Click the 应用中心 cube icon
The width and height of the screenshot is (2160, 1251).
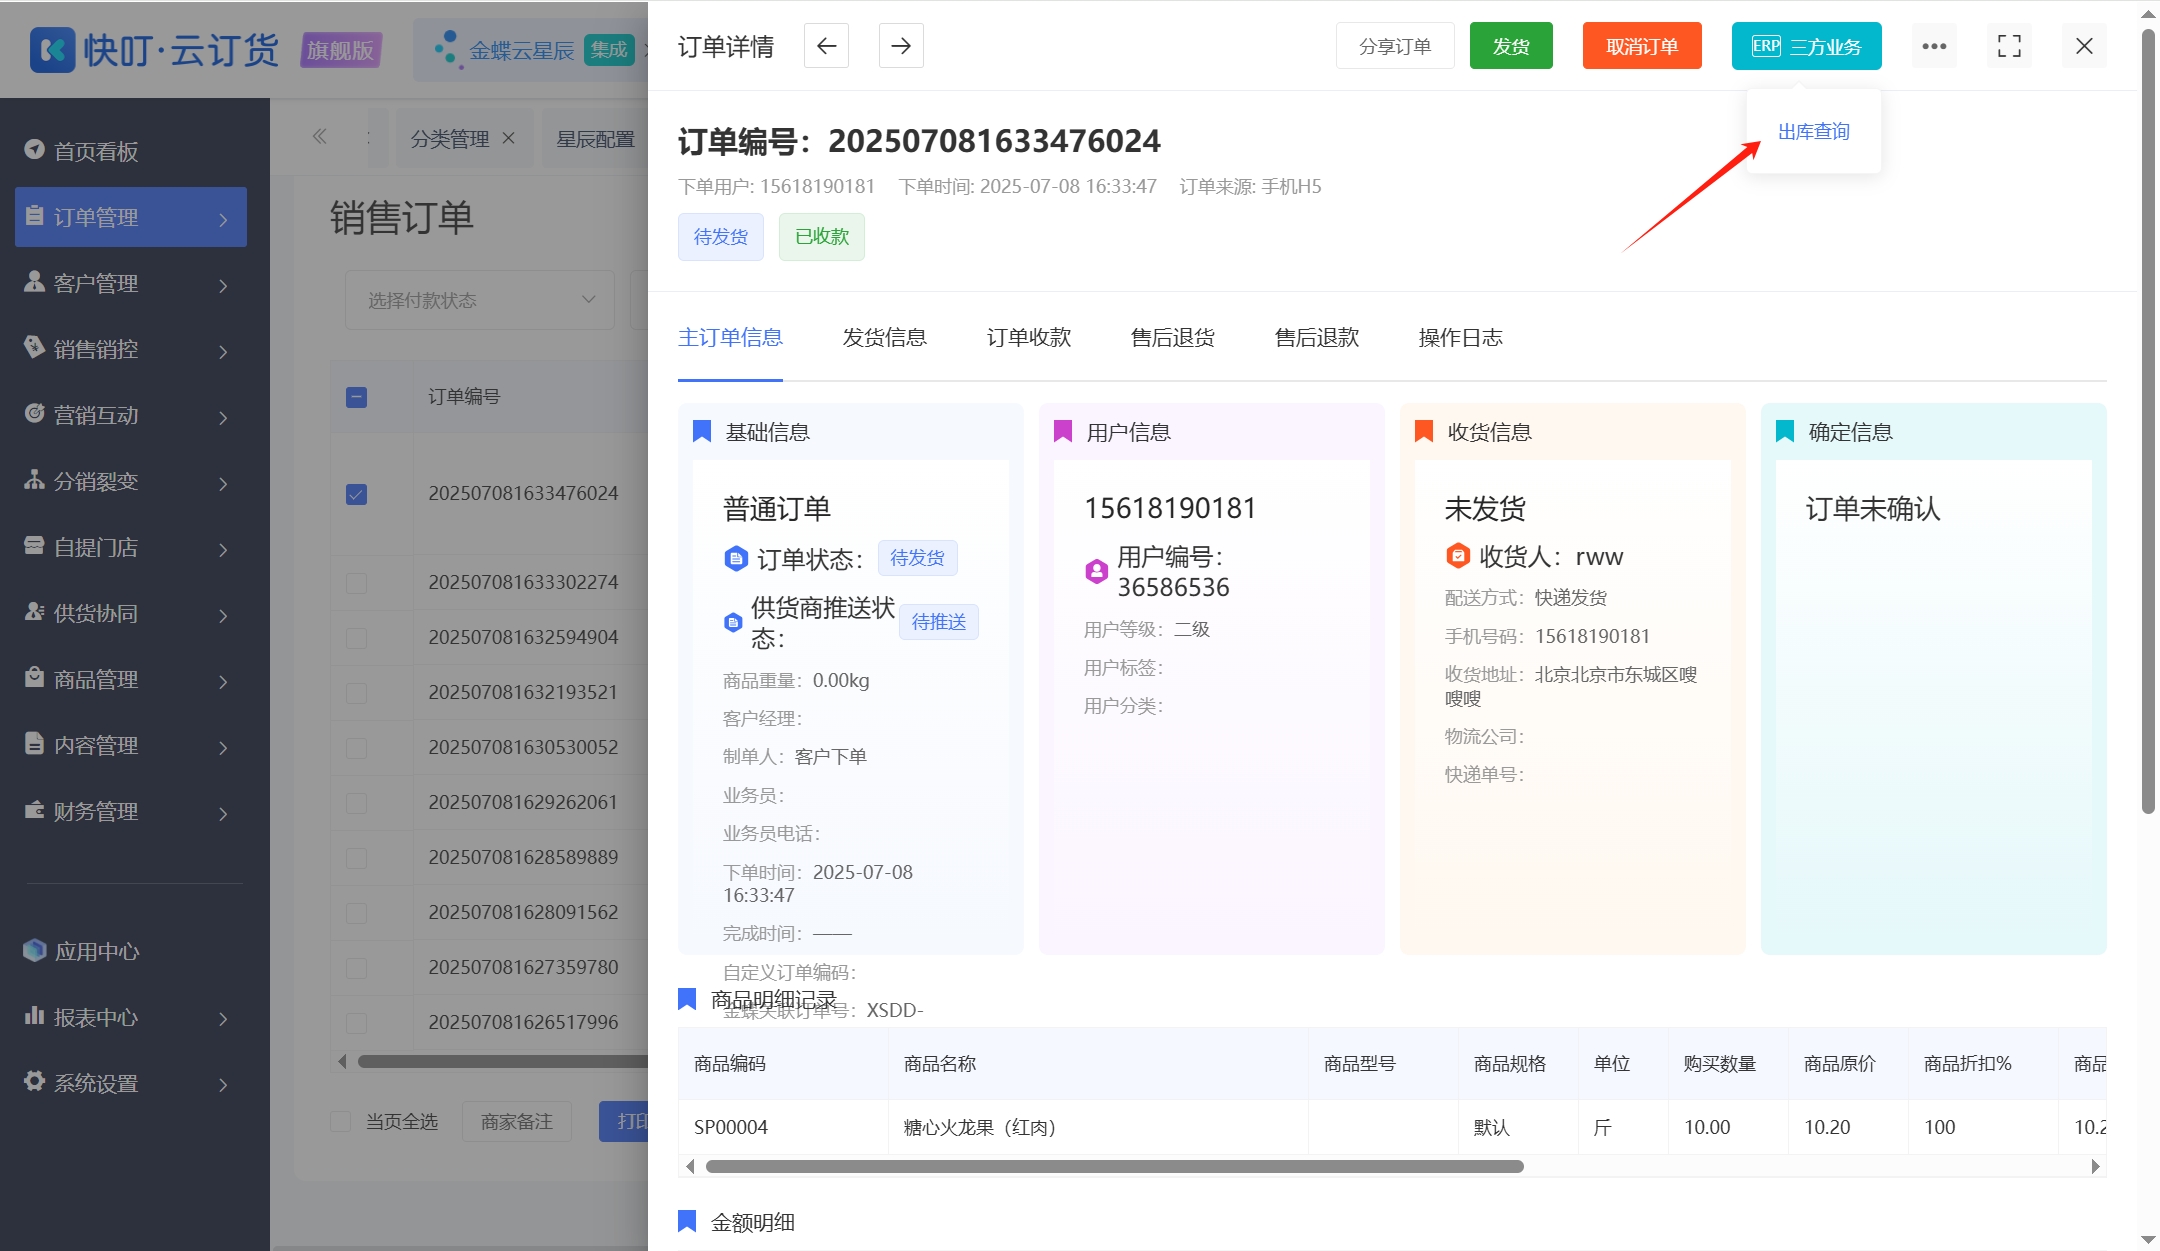coord(35,950)
